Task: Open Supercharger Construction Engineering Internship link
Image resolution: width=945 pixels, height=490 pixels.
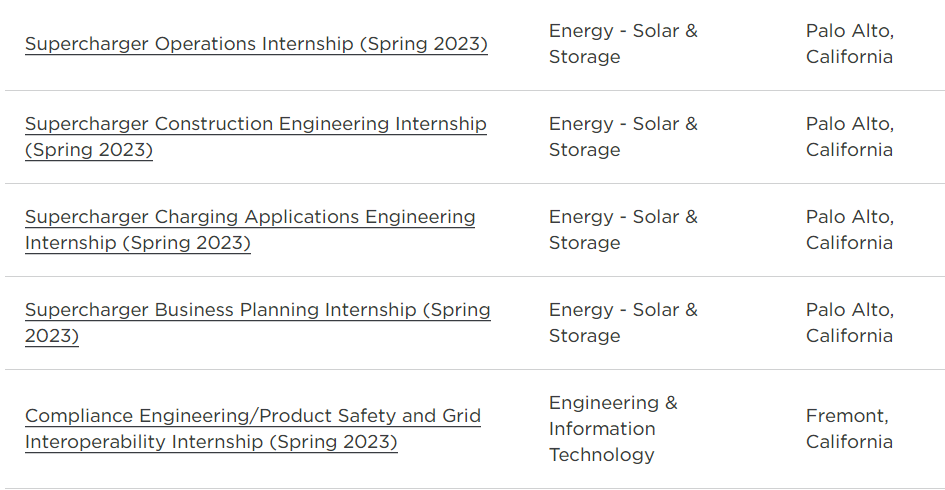Action: (x=256, y=137)
